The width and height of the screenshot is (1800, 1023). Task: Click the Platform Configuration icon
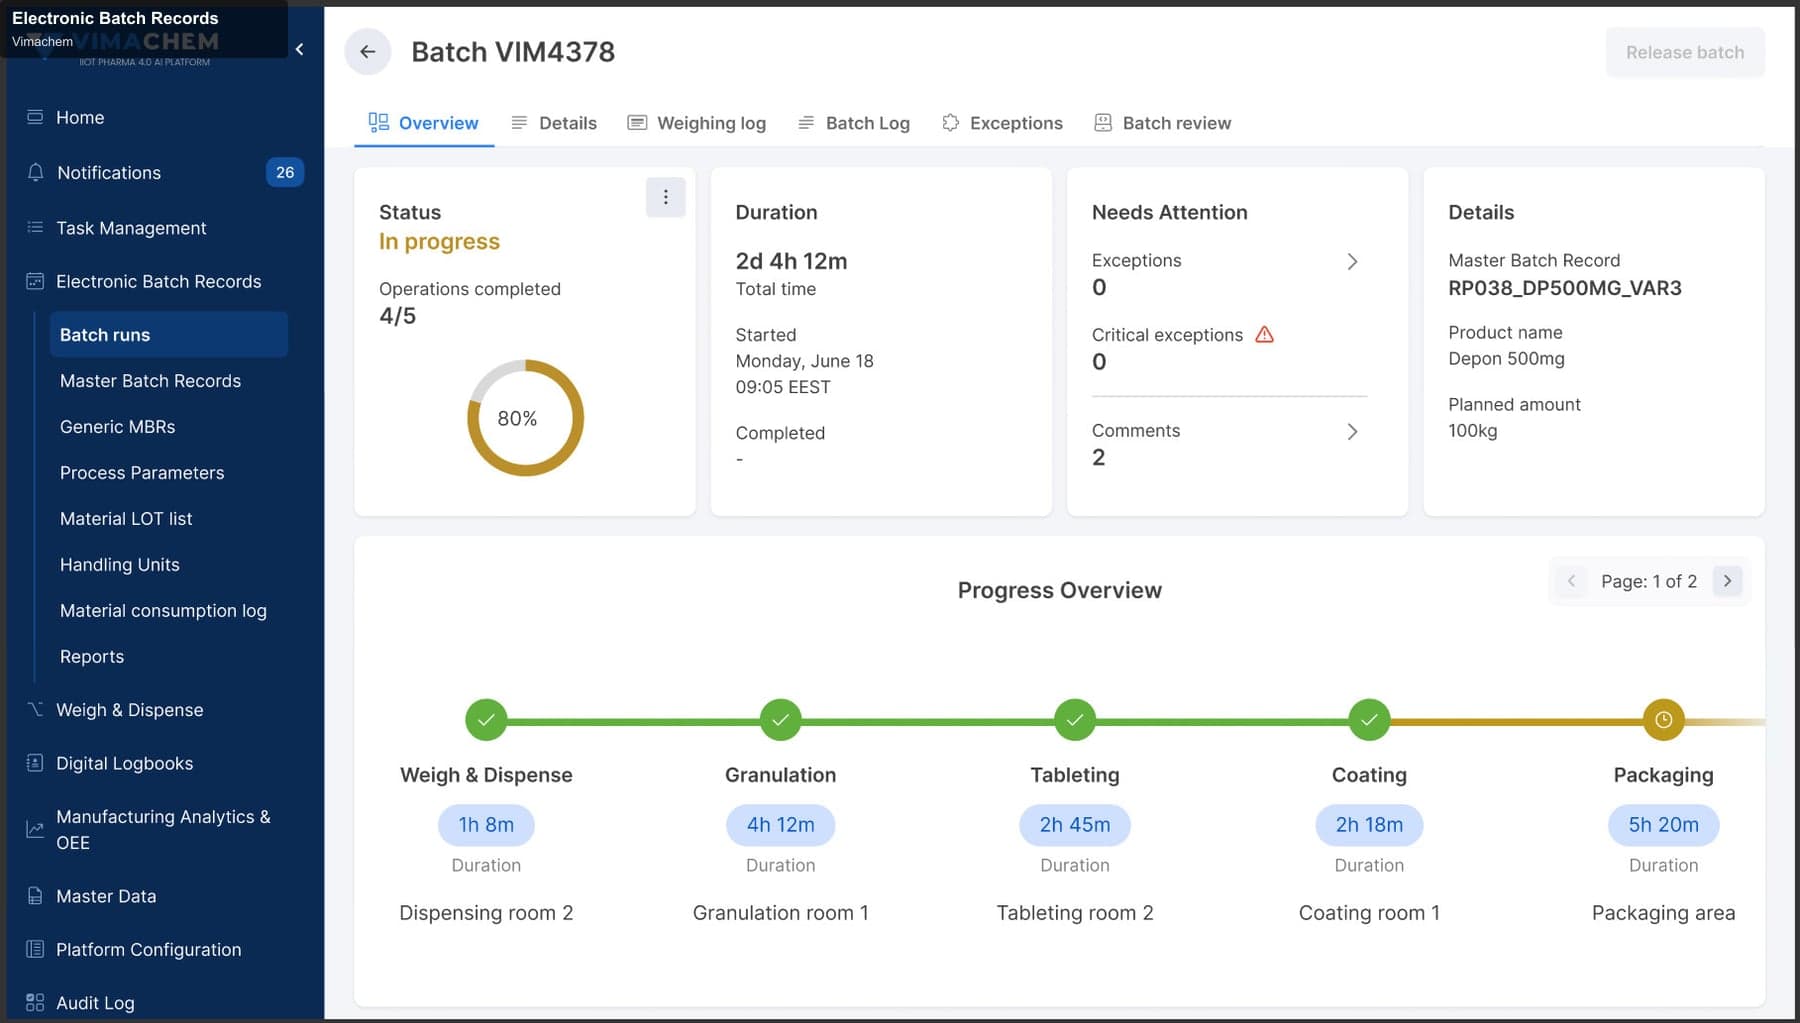[35, 949]
